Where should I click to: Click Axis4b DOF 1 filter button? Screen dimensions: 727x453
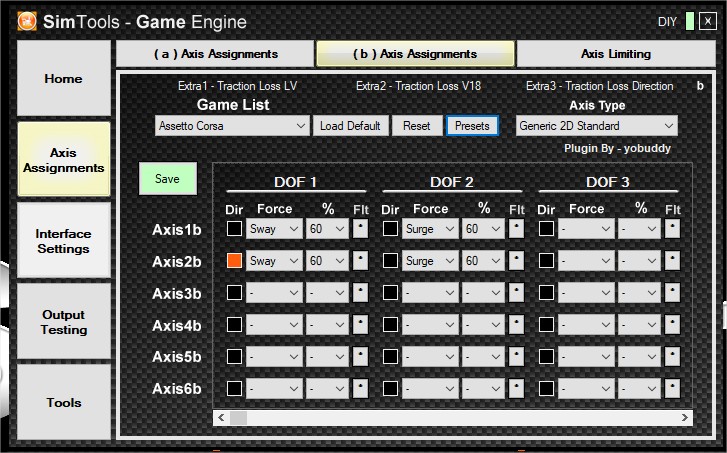[x=361, y=325]
